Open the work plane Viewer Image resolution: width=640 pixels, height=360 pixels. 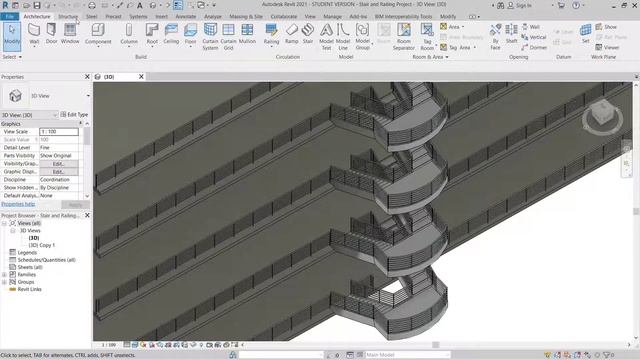pos(607,47)
